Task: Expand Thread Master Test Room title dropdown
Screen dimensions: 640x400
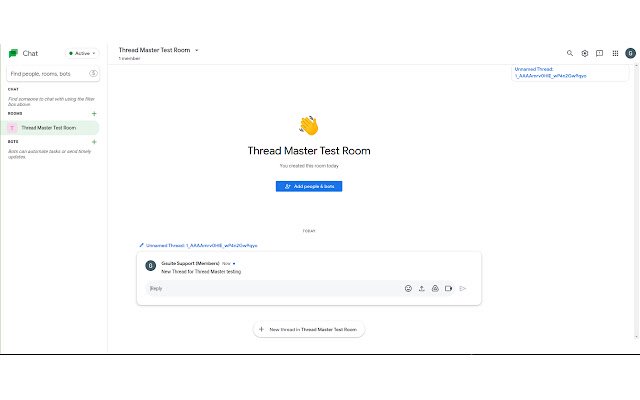Action: (196, 50)
